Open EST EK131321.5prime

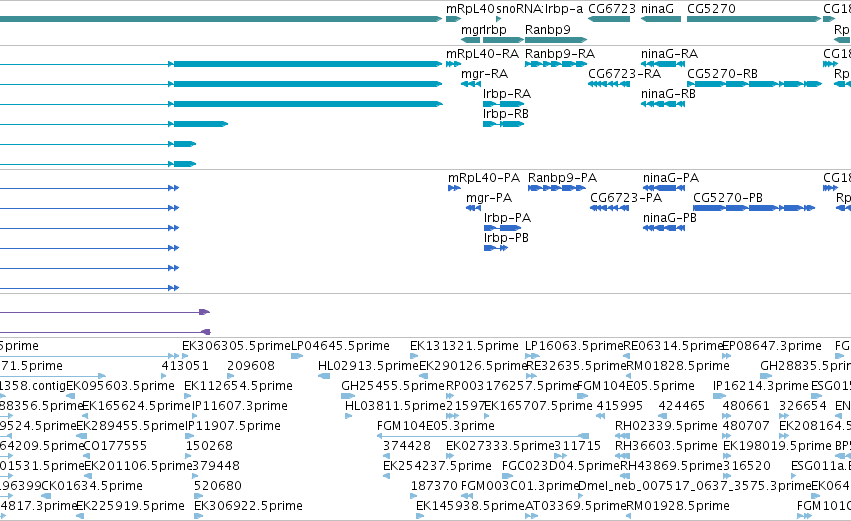coord(465,346)
